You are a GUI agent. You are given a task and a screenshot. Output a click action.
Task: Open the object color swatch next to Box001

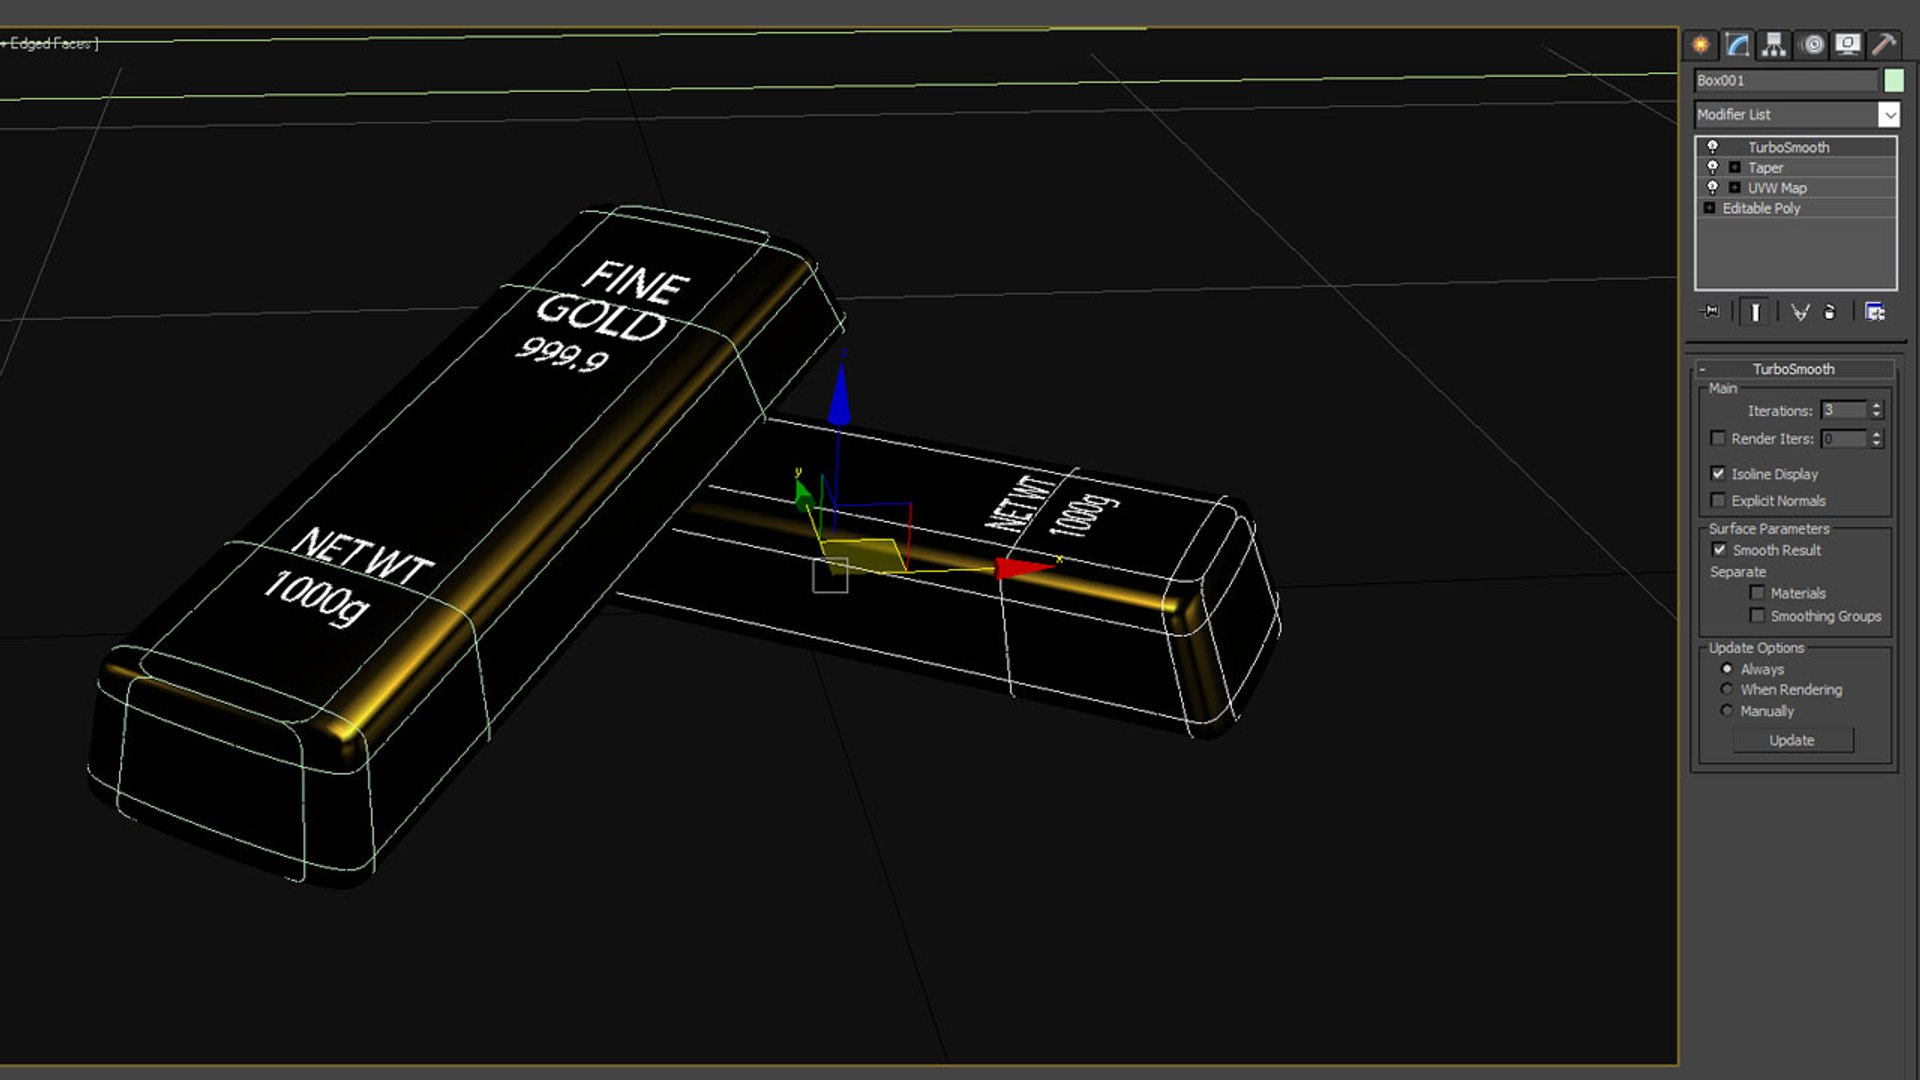pos(1893,80)
